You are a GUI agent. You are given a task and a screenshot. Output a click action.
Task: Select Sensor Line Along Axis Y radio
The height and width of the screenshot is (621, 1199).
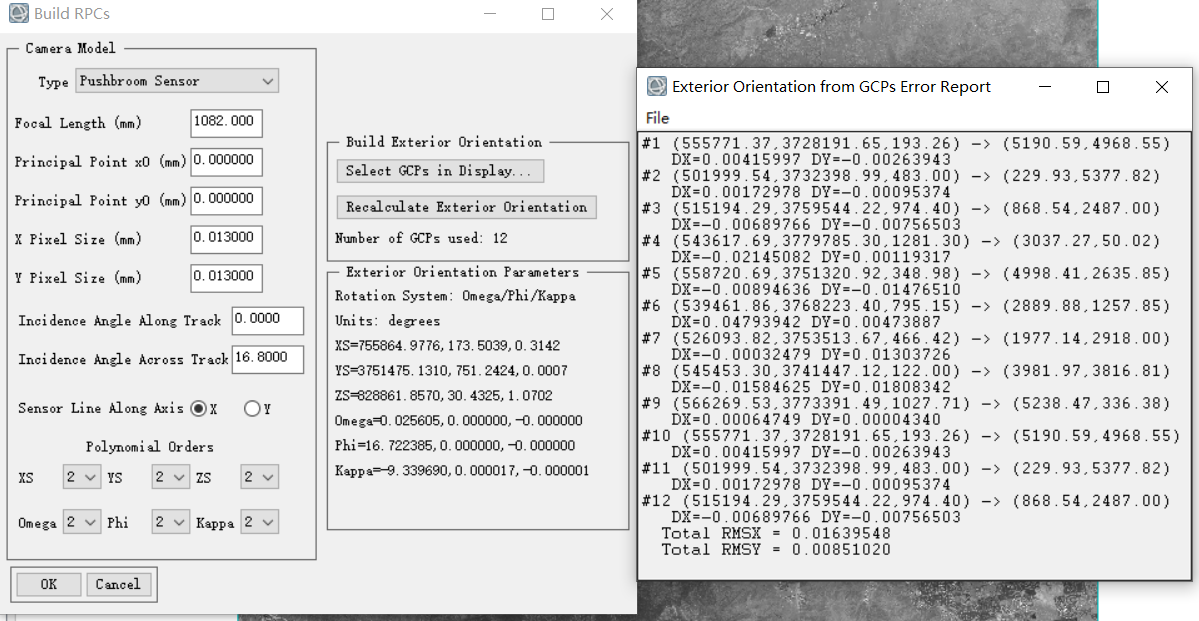(x=252, y=409)
